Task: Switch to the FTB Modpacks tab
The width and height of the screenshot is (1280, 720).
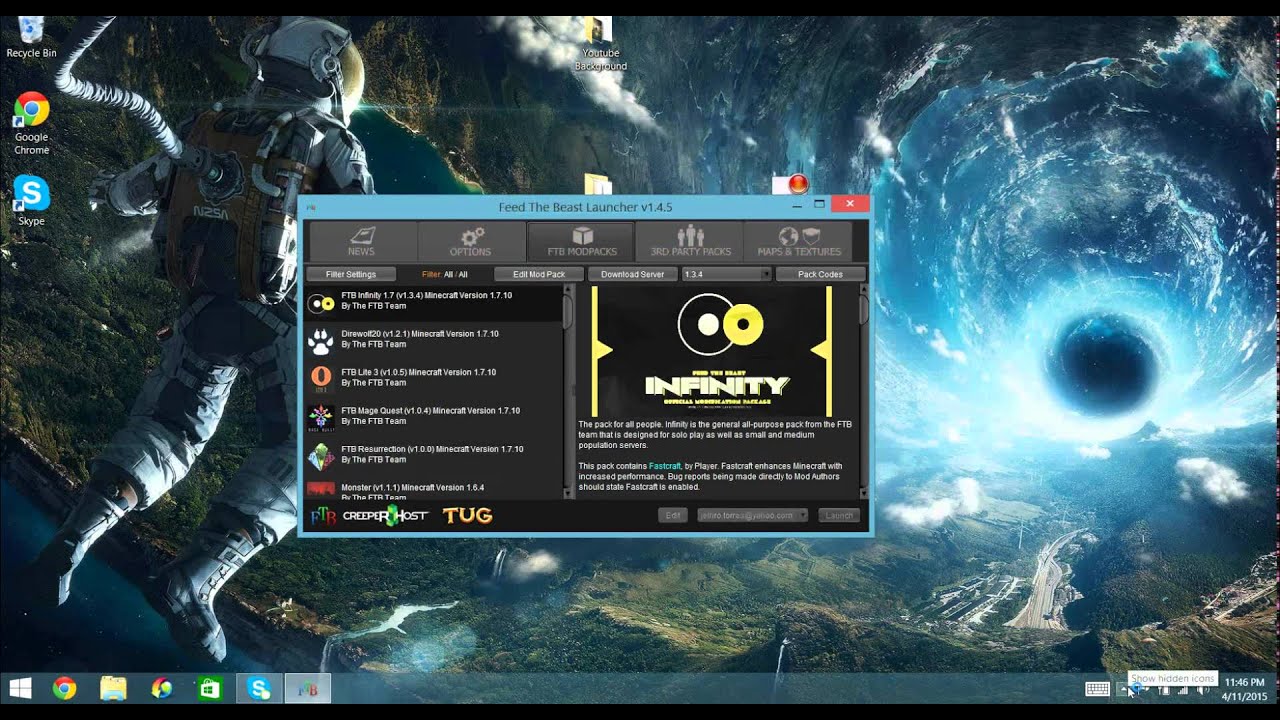Action: [x=582, y=242]
